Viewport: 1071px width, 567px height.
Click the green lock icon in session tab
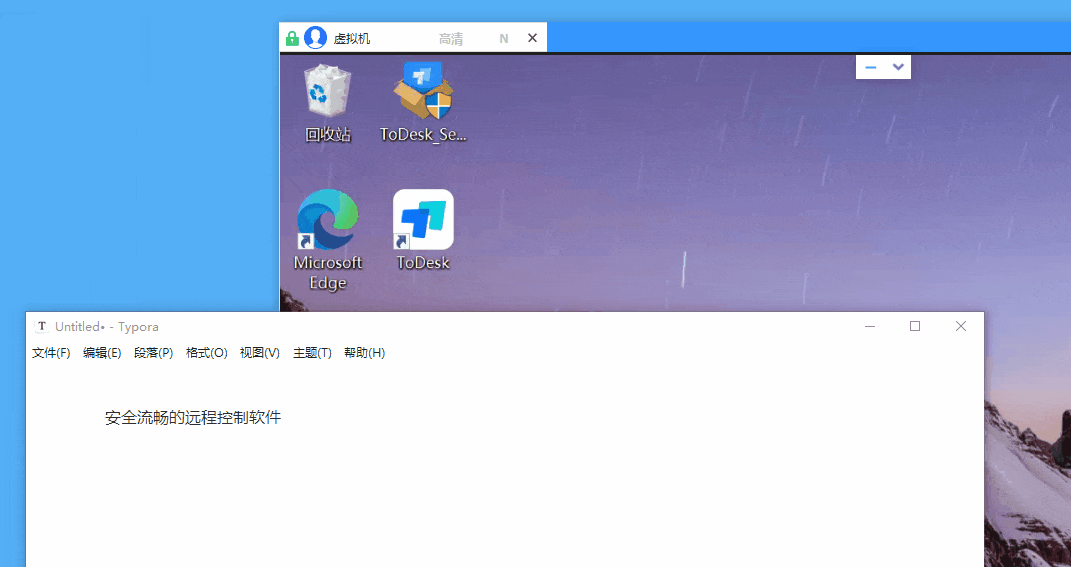tap(292, 39)
